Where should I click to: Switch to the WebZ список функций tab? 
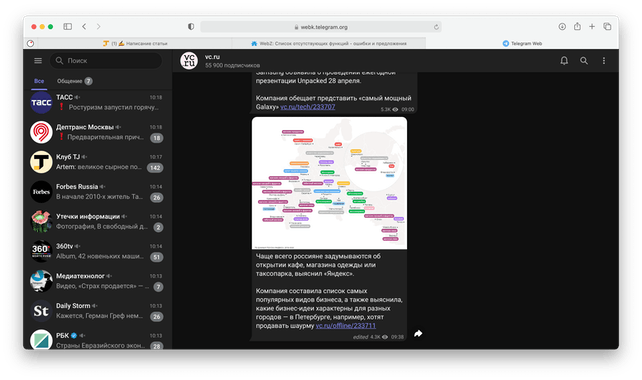(x=329, y=43)
